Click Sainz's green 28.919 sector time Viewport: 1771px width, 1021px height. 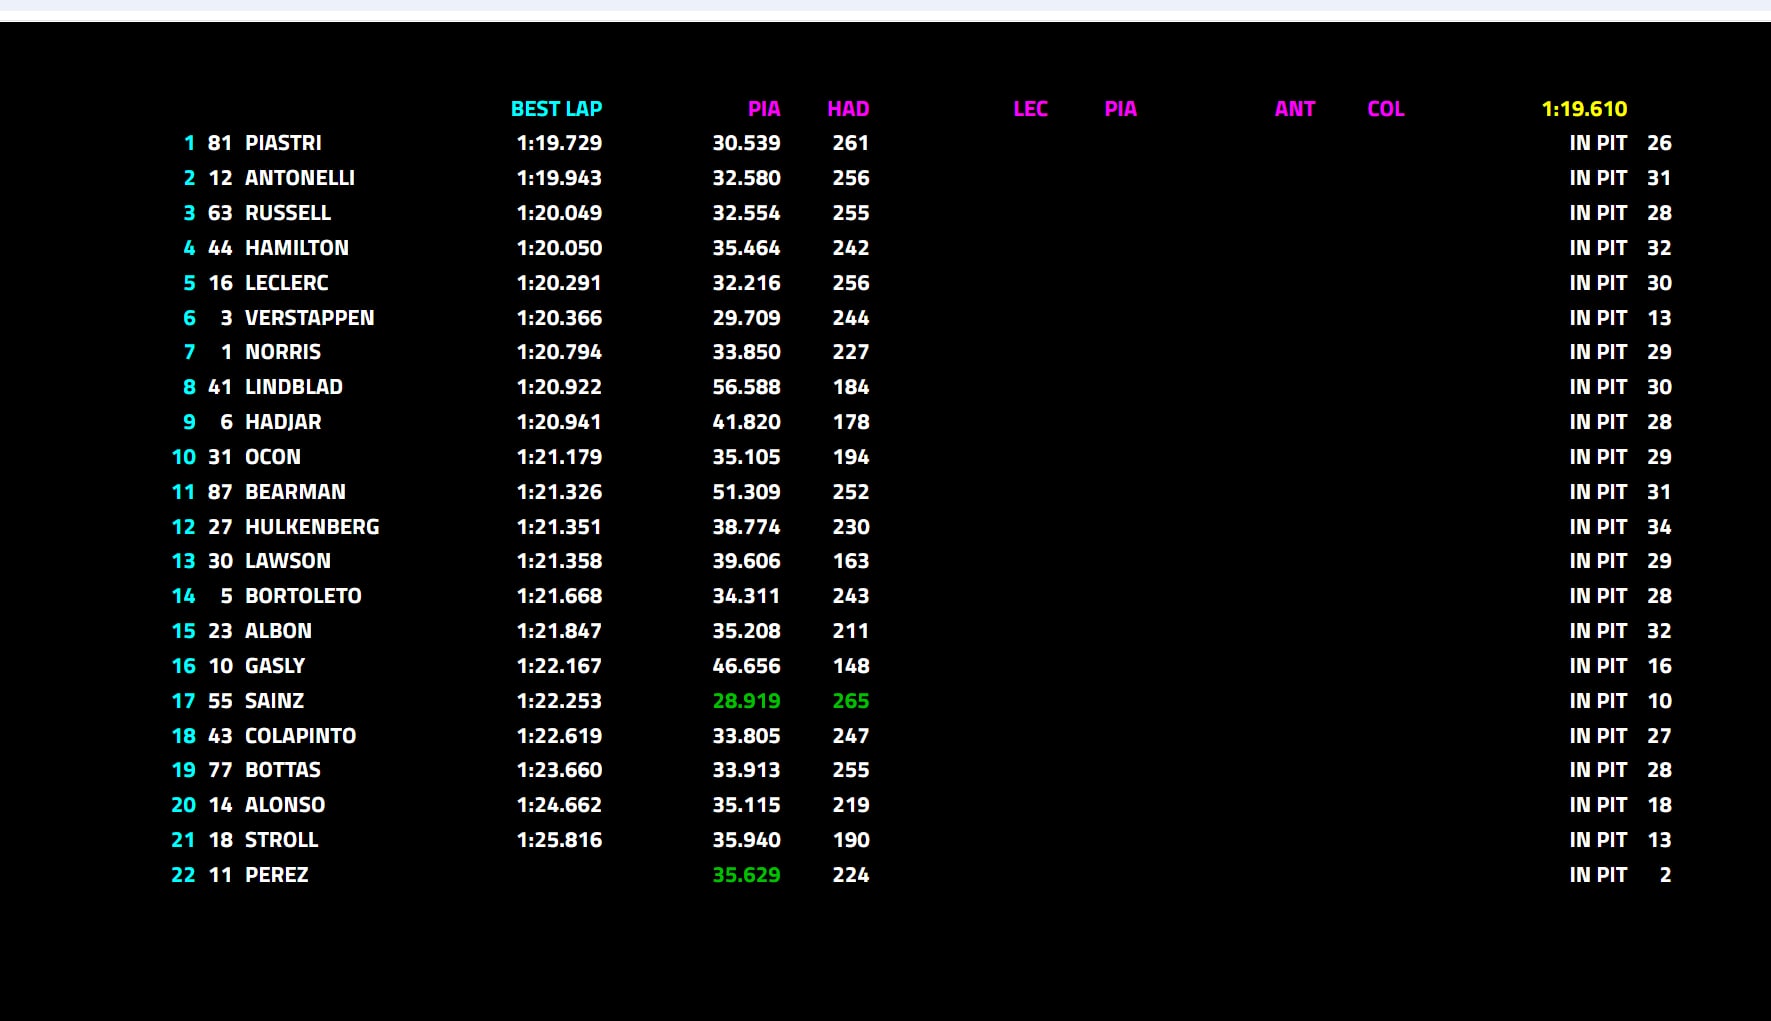coord(746,701)
